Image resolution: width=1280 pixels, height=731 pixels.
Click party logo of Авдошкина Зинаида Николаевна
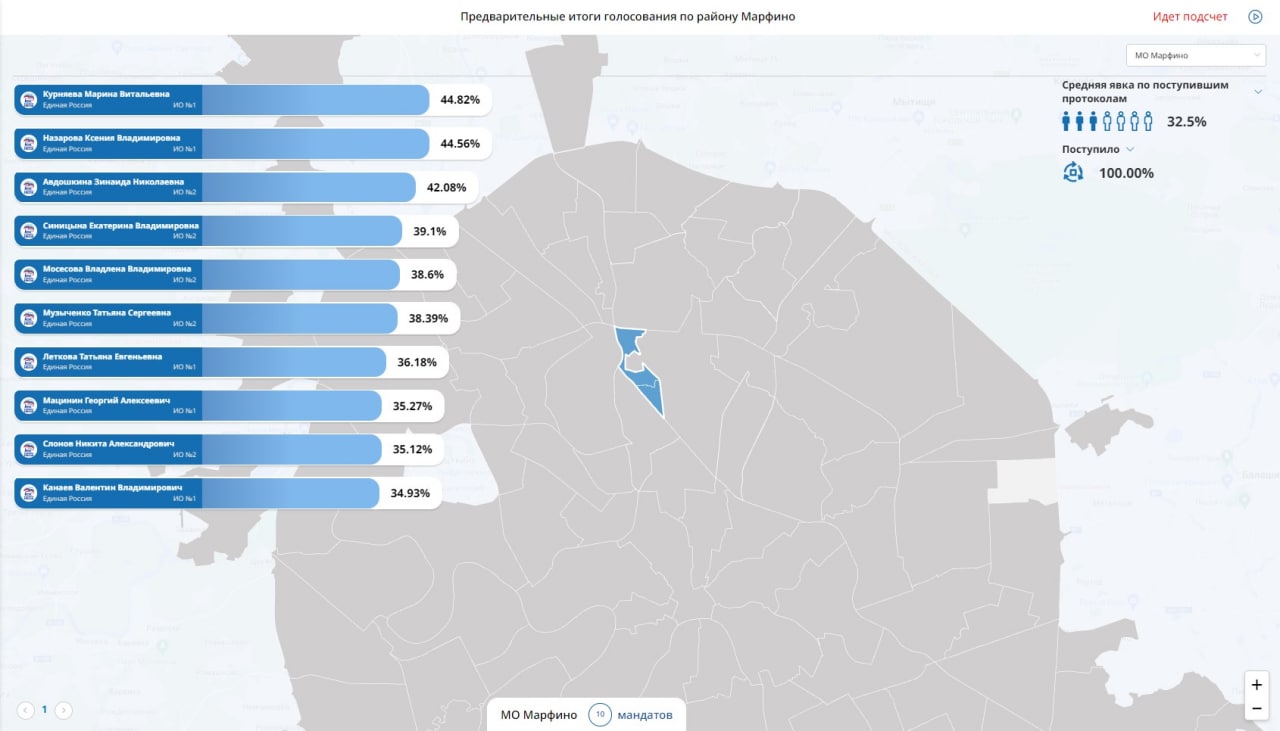point(29,187)
